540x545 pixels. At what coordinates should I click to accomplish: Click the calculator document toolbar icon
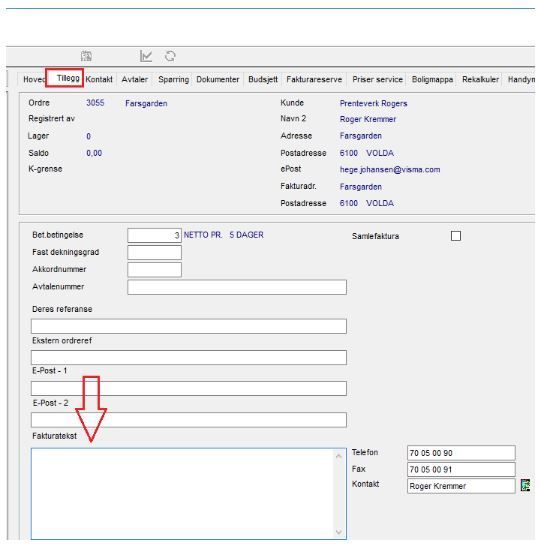[86, 56]
